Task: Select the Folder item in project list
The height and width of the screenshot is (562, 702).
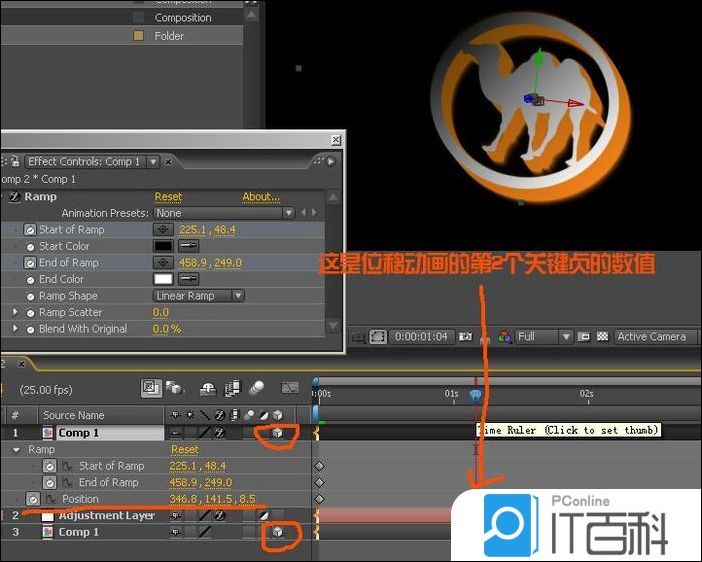Action: click(169, 36)
